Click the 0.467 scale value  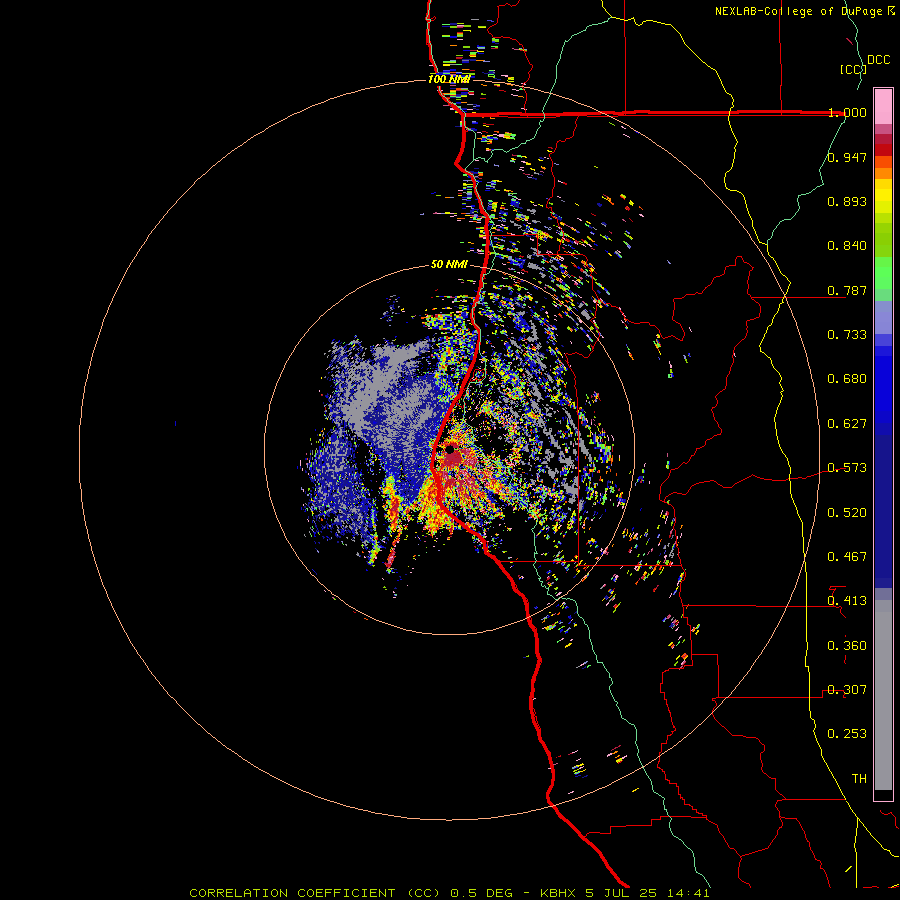click(847, 557)
